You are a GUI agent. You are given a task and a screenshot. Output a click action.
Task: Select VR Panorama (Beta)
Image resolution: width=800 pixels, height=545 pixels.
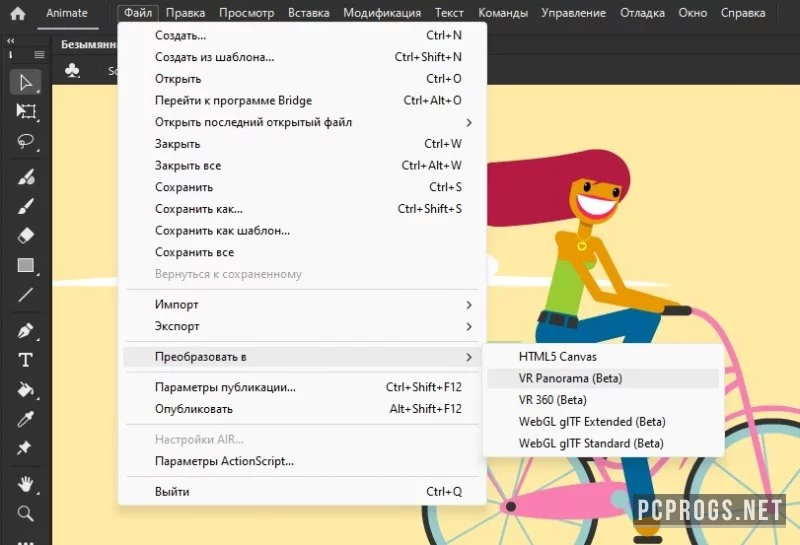point(603,379)
